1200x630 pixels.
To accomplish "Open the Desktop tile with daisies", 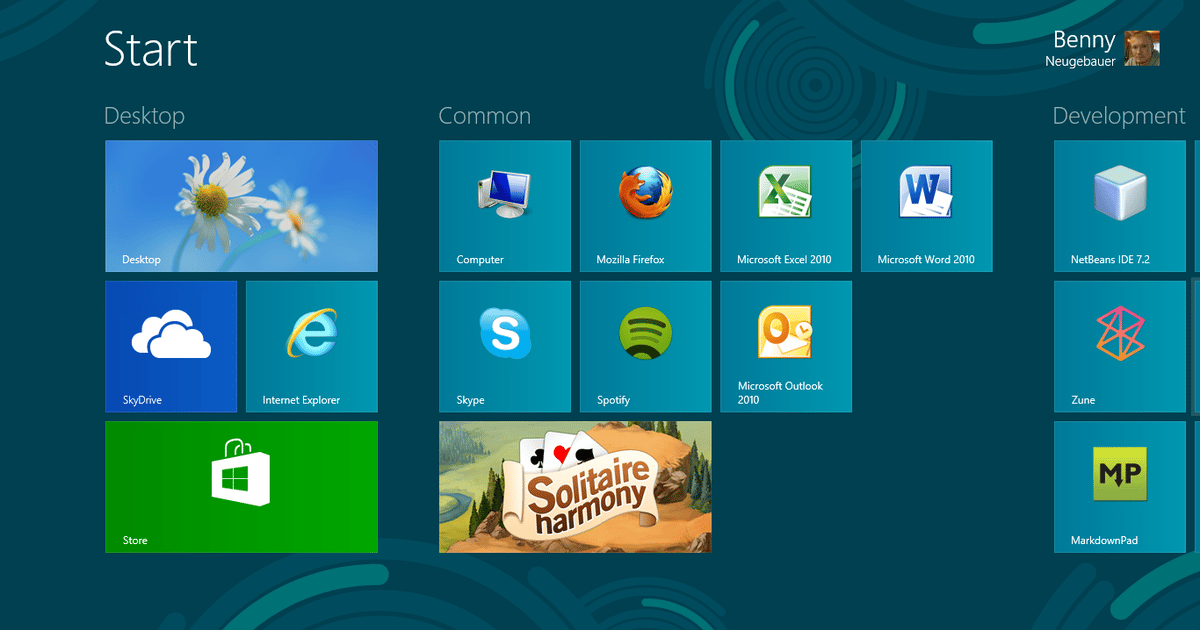I will 241,206.
